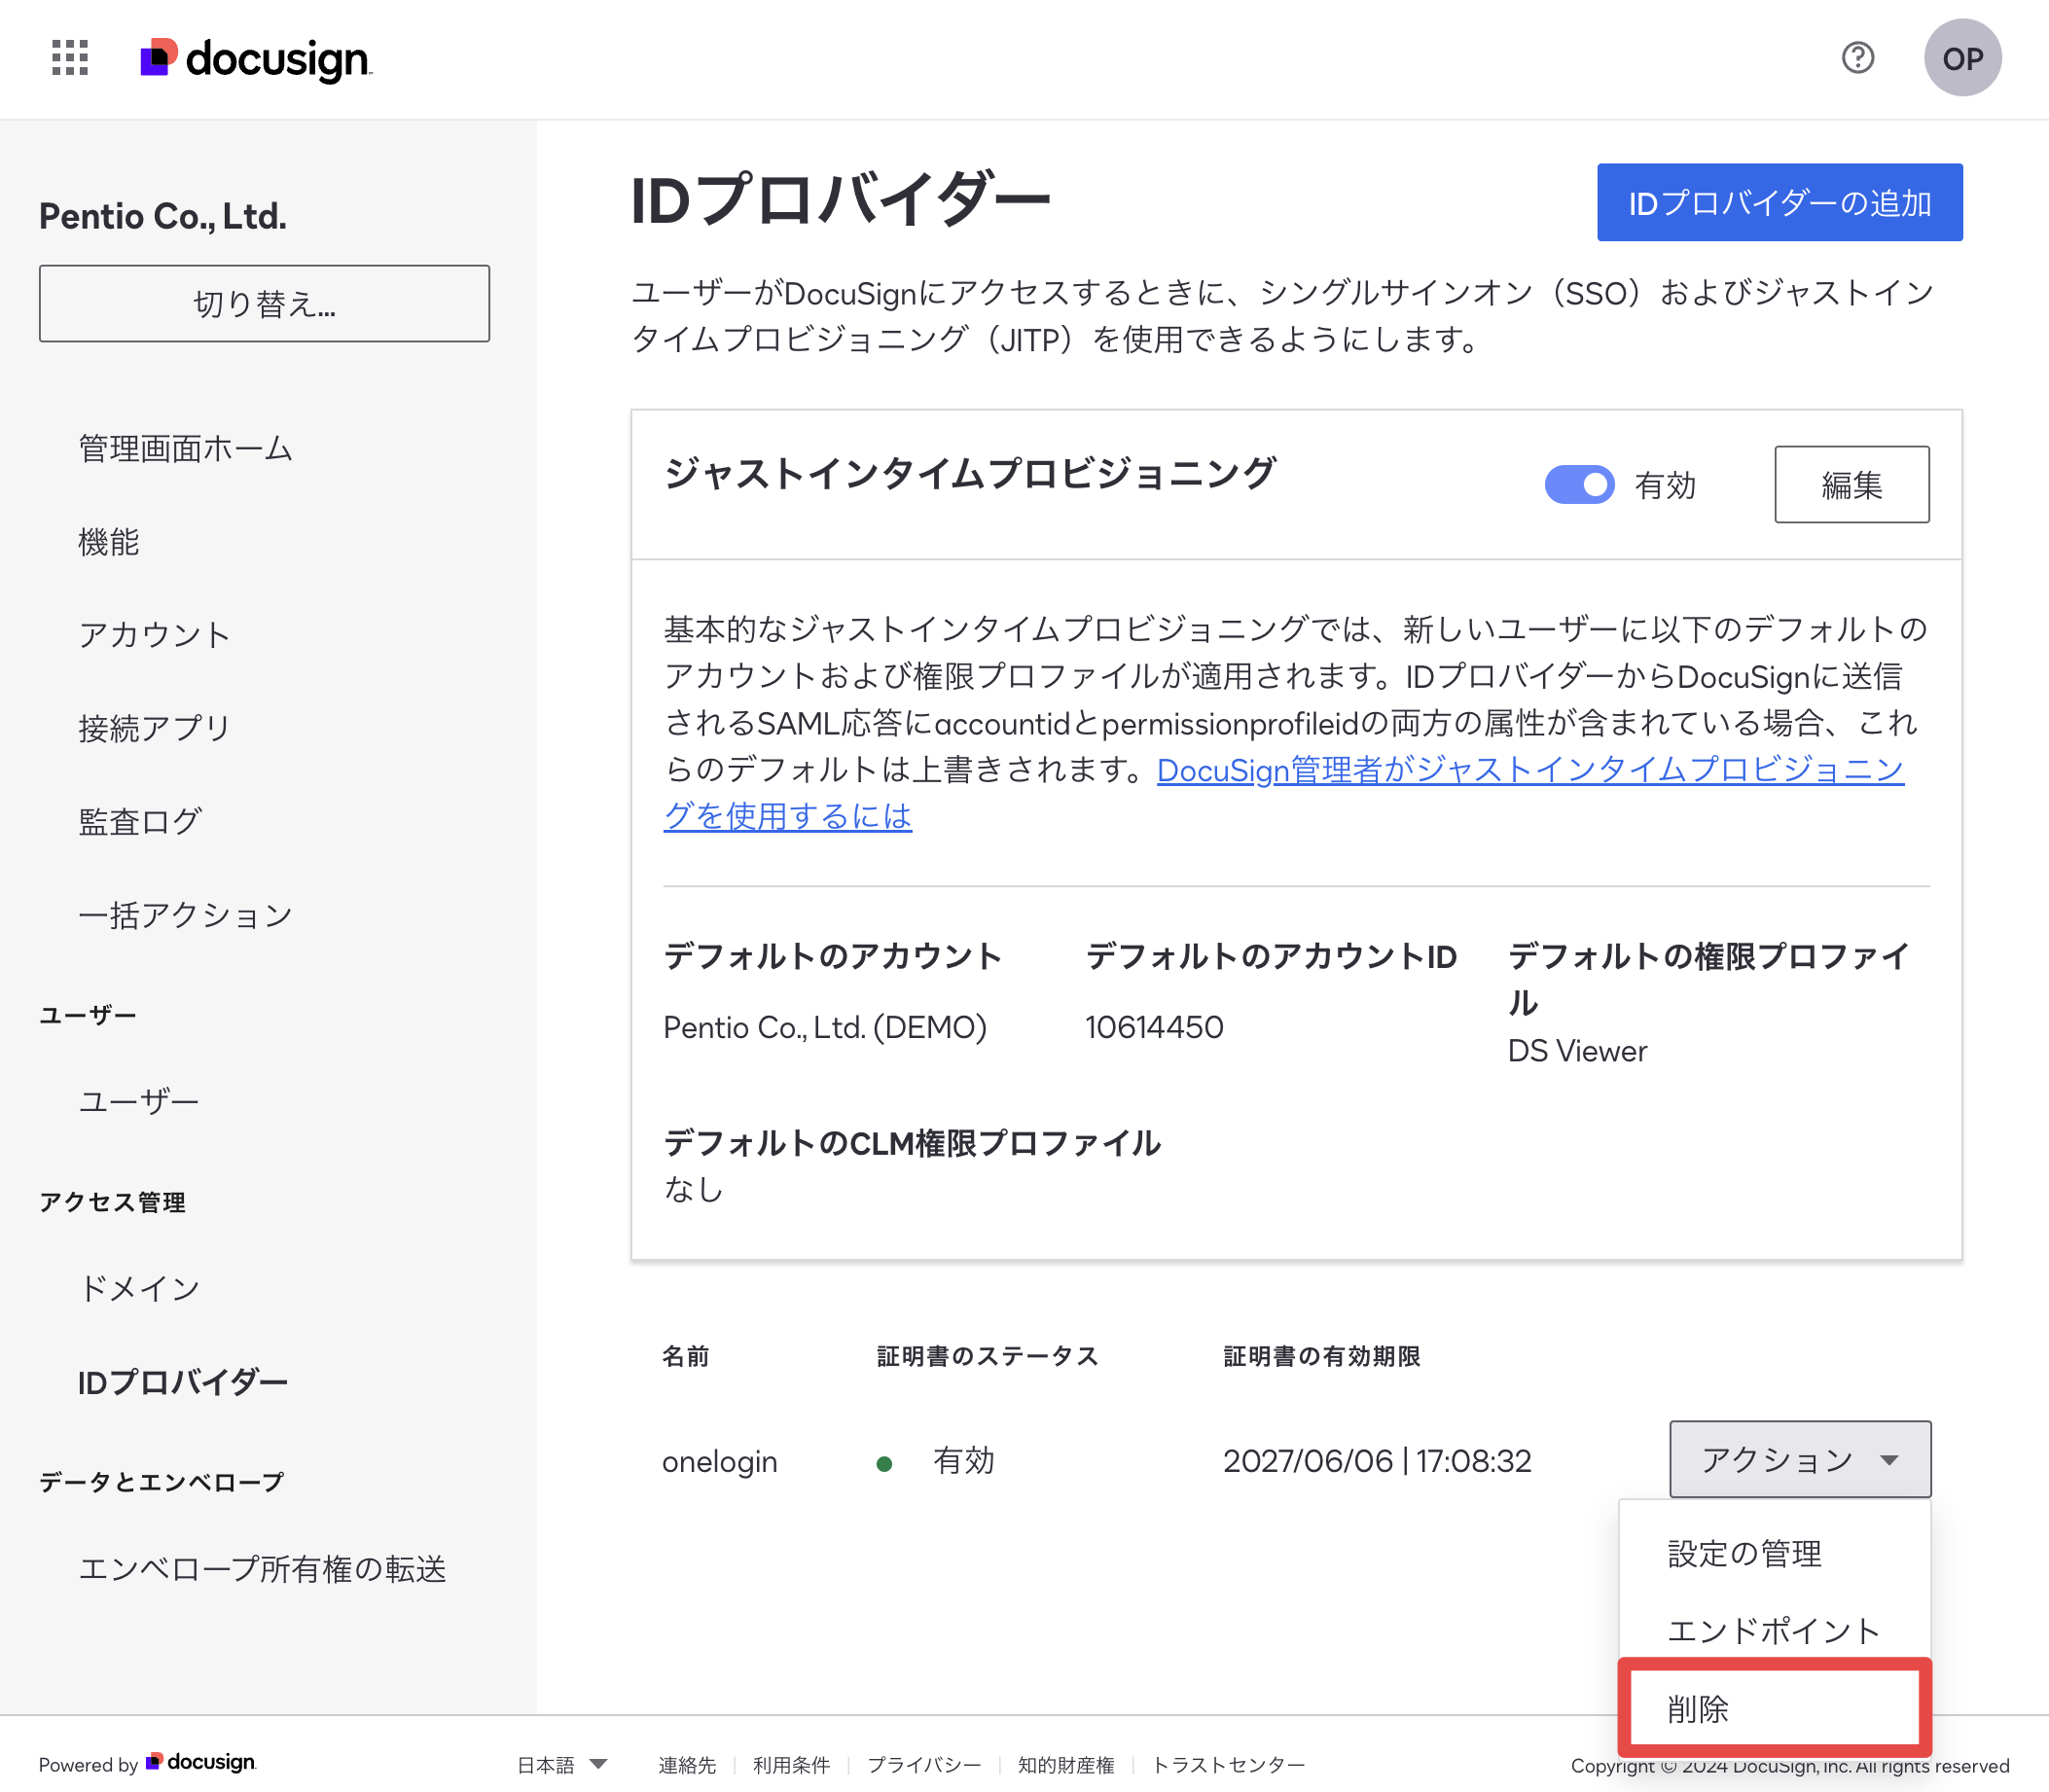Click the default account ID 10614450
The width and height of the screenshot is (2049, 1792).
click(1154, 1027)
